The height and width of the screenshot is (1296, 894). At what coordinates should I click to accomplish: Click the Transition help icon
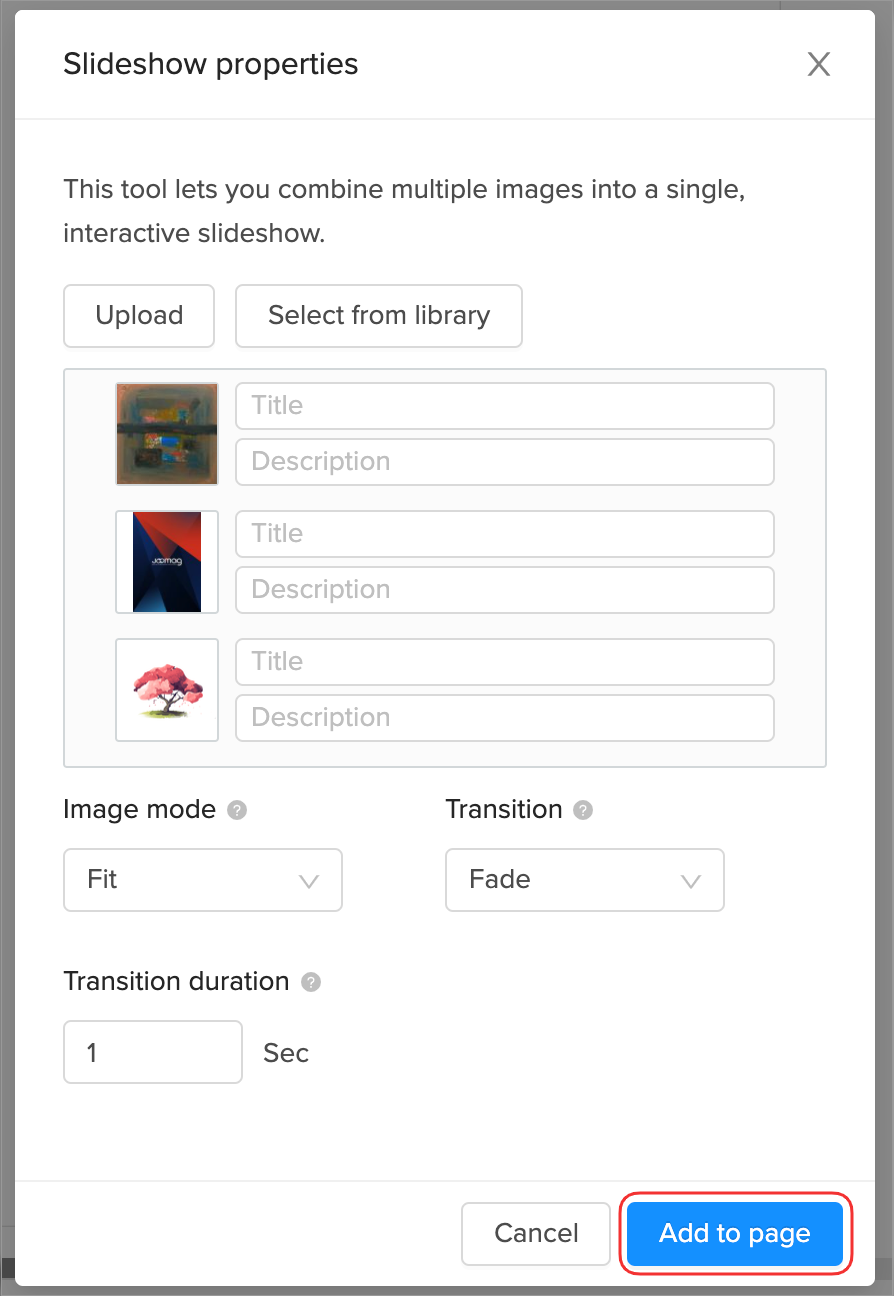pos(583,810)
